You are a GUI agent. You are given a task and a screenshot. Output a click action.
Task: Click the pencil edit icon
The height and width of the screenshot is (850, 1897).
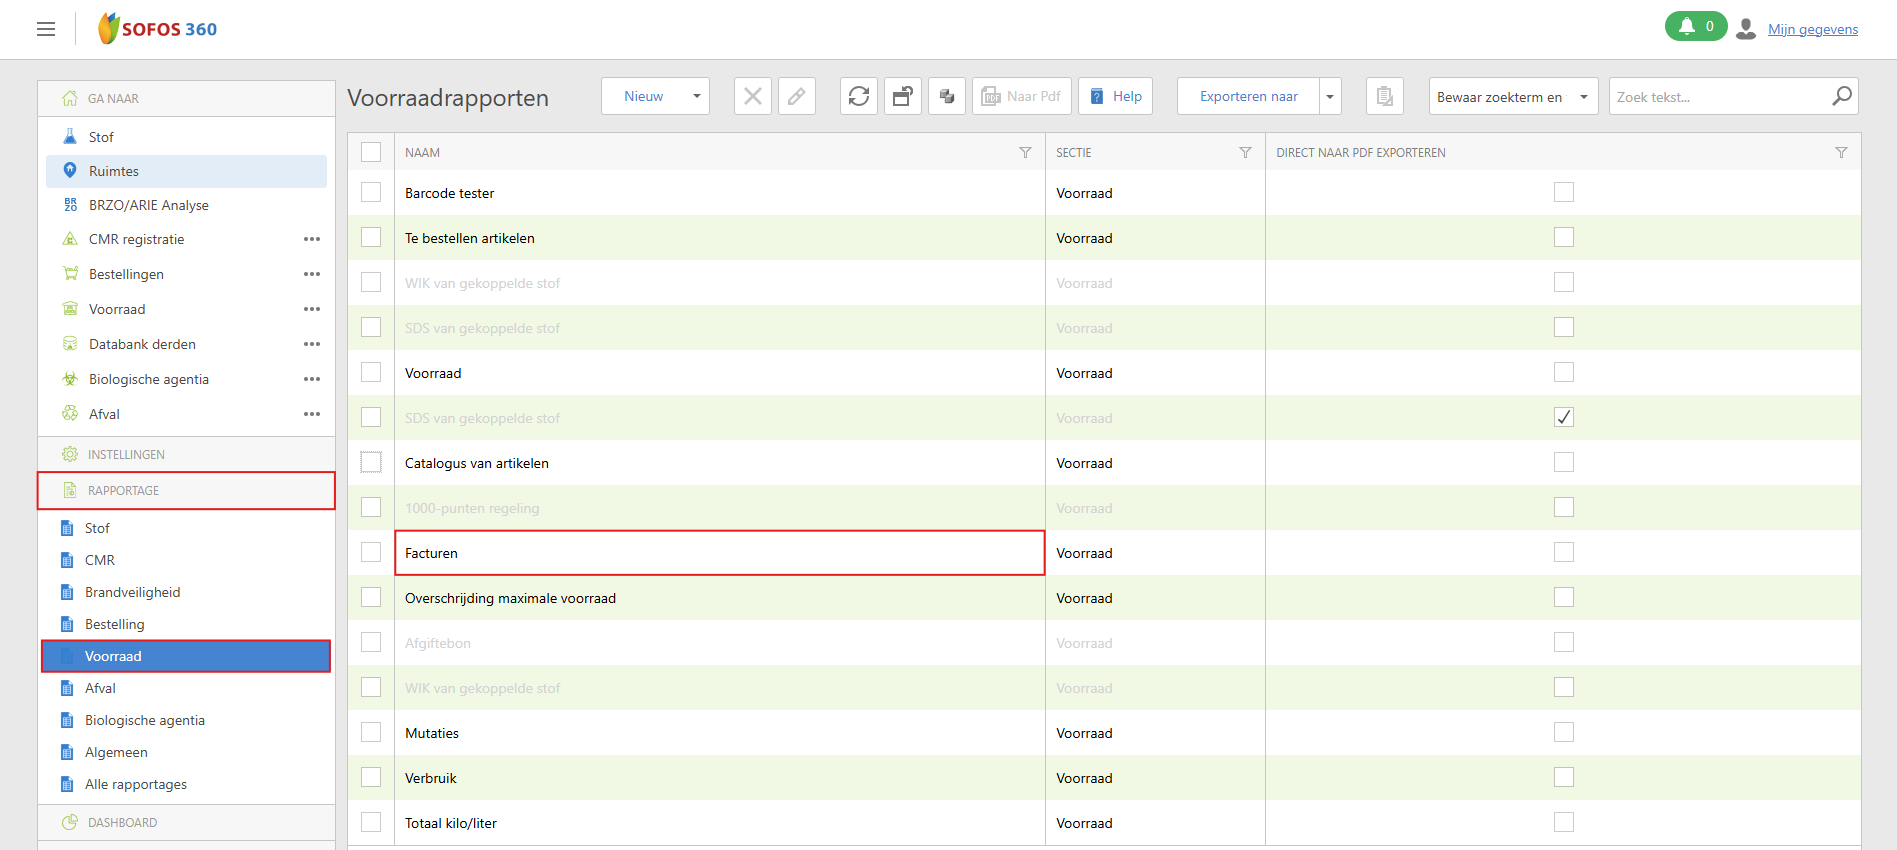click(796, 96)
